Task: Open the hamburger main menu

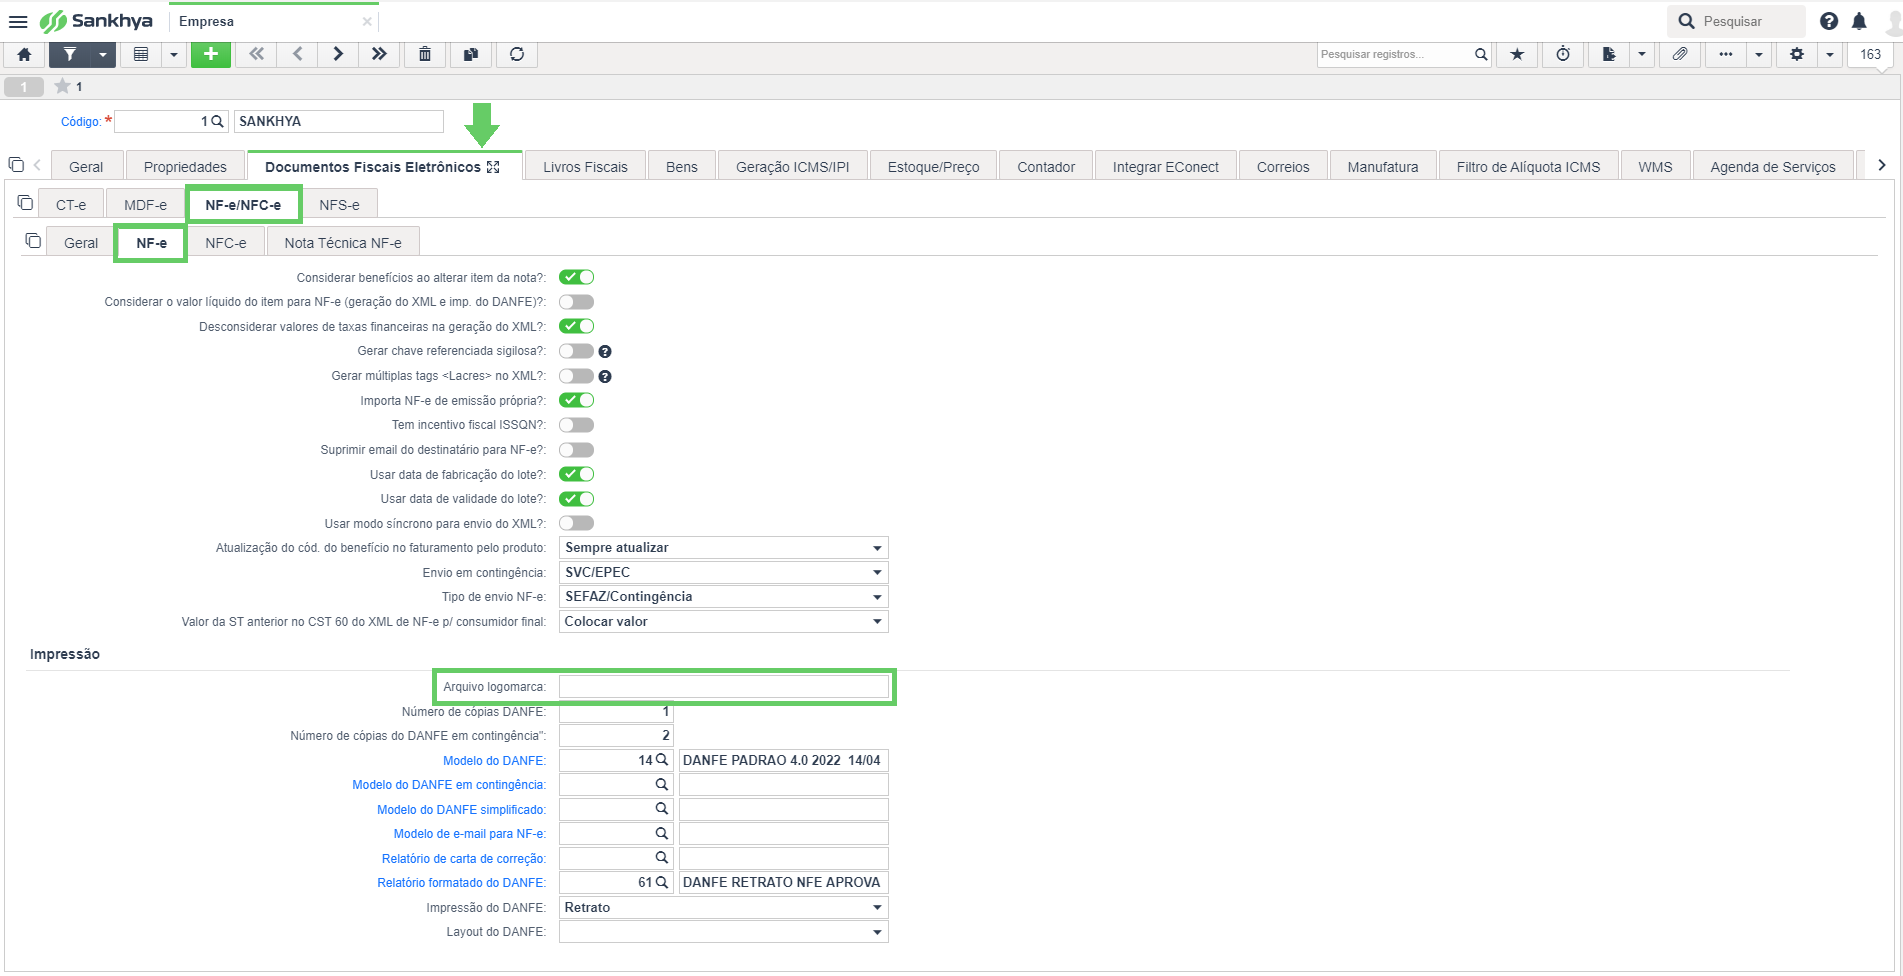Action: (x=18, y=21)
